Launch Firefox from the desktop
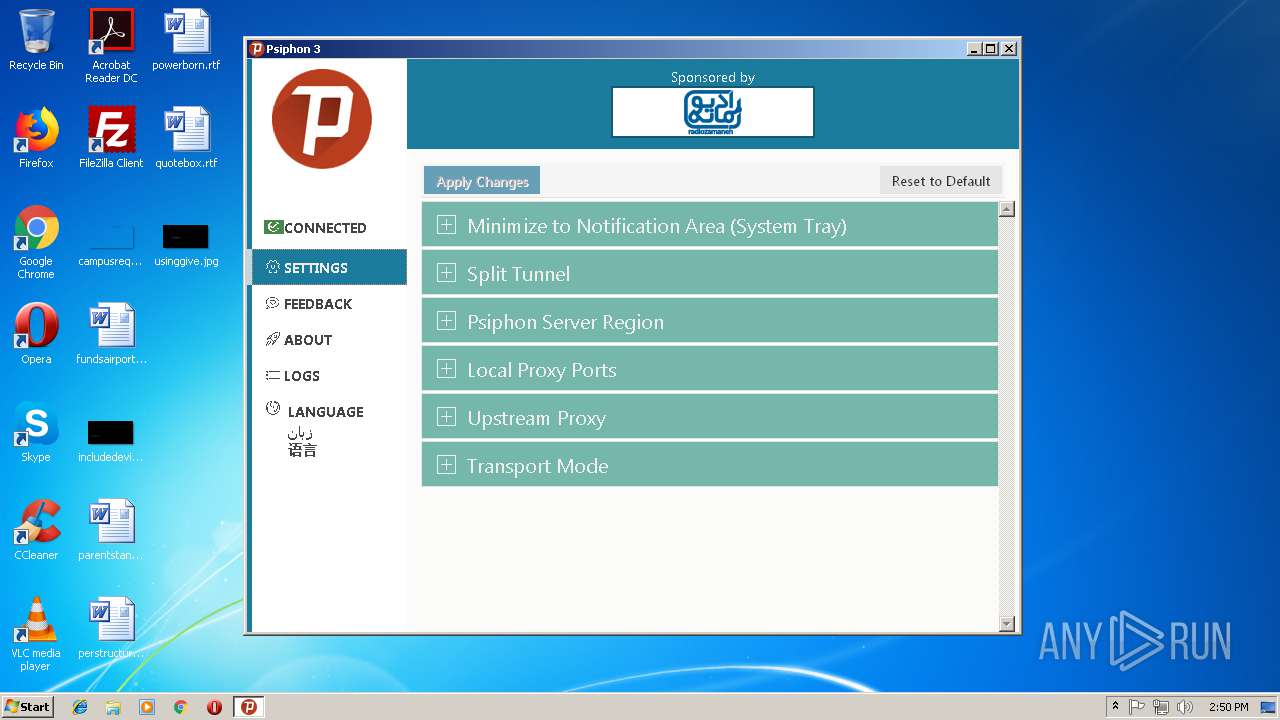This screenshot has width=1280, height=720. pos(36,138)
